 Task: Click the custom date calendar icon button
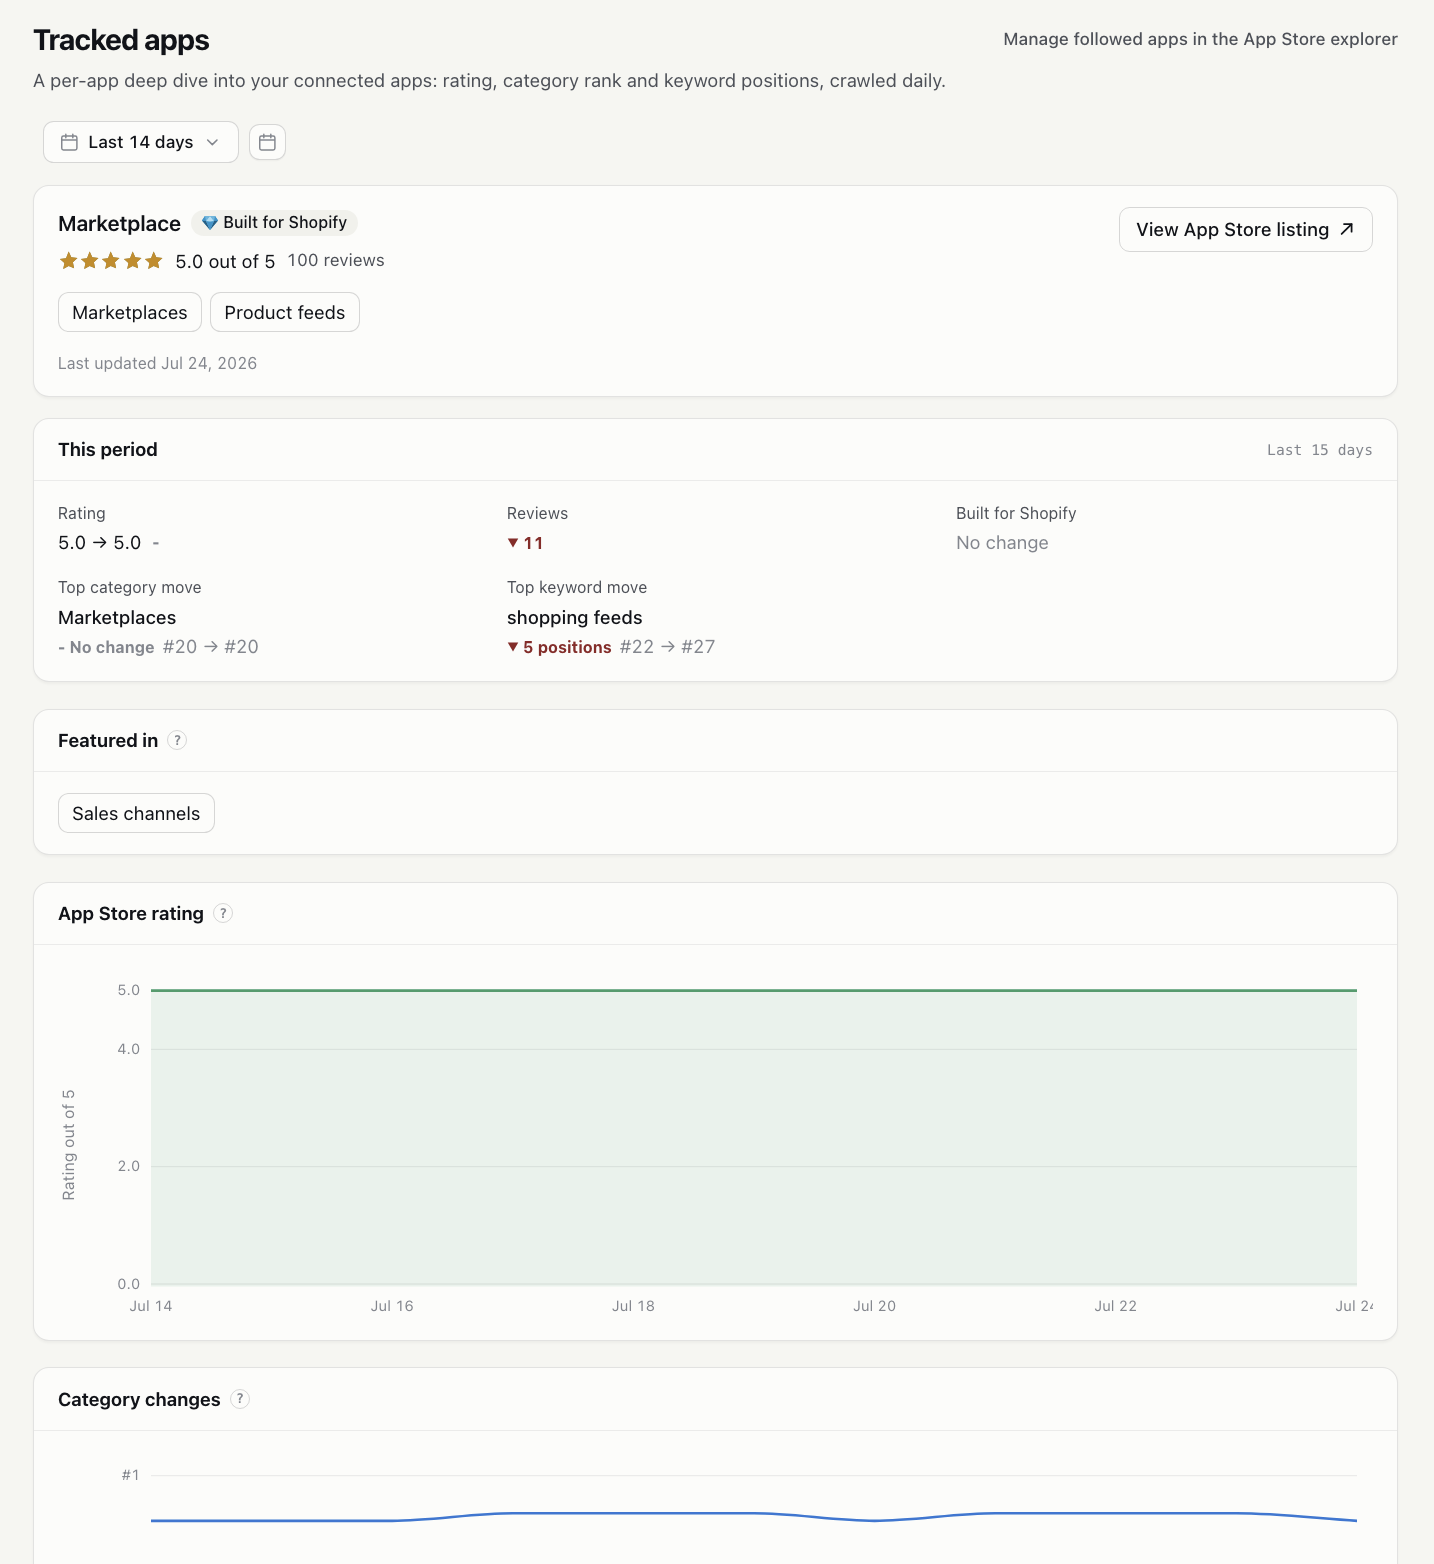[x=267, y=142]
